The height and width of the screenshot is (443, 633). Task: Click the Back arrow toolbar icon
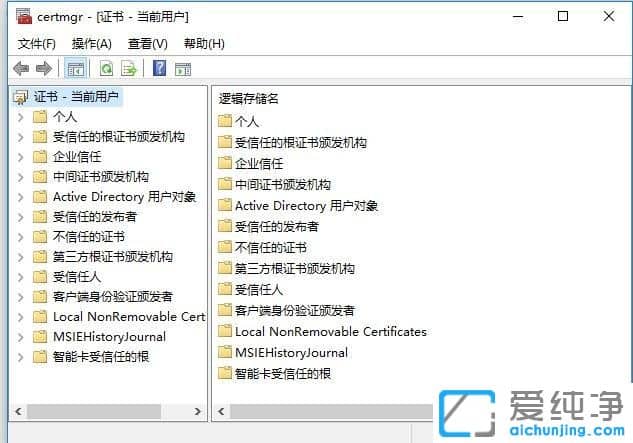21,69
